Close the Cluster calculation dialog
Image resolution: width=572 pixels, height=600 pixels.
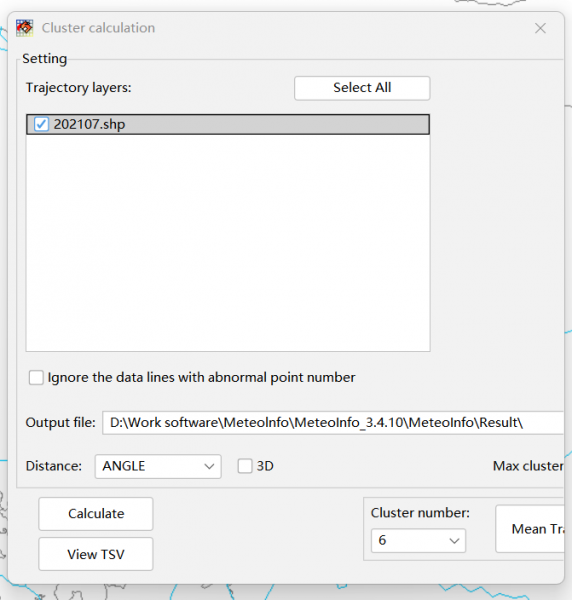point(540,28)
